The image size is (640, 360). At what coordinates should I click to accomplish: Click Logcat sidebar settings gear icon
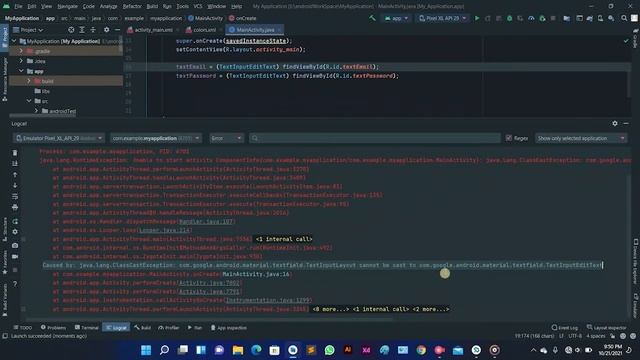[15, 232]
